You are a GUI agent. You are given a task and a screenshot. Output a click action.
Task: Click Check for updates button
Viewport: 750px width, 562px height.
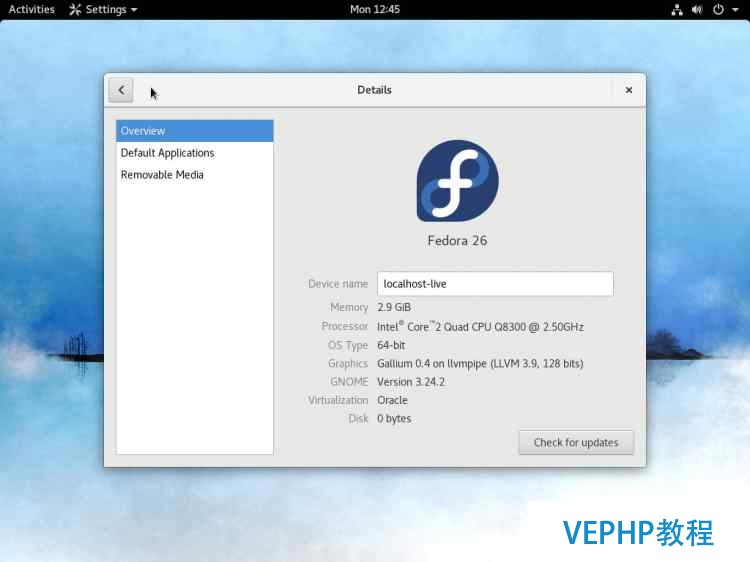[576, 442]
